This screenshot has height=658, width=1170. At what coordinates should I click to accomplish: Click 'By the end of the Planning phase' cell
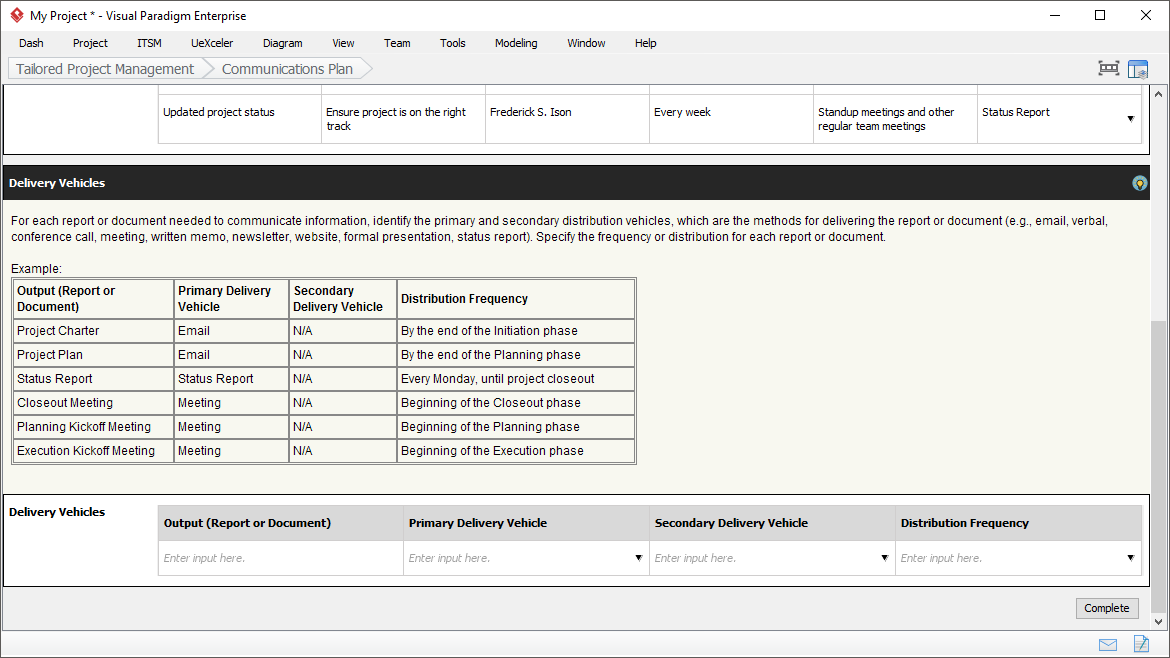pyautogui.click(x=516, y=354)
